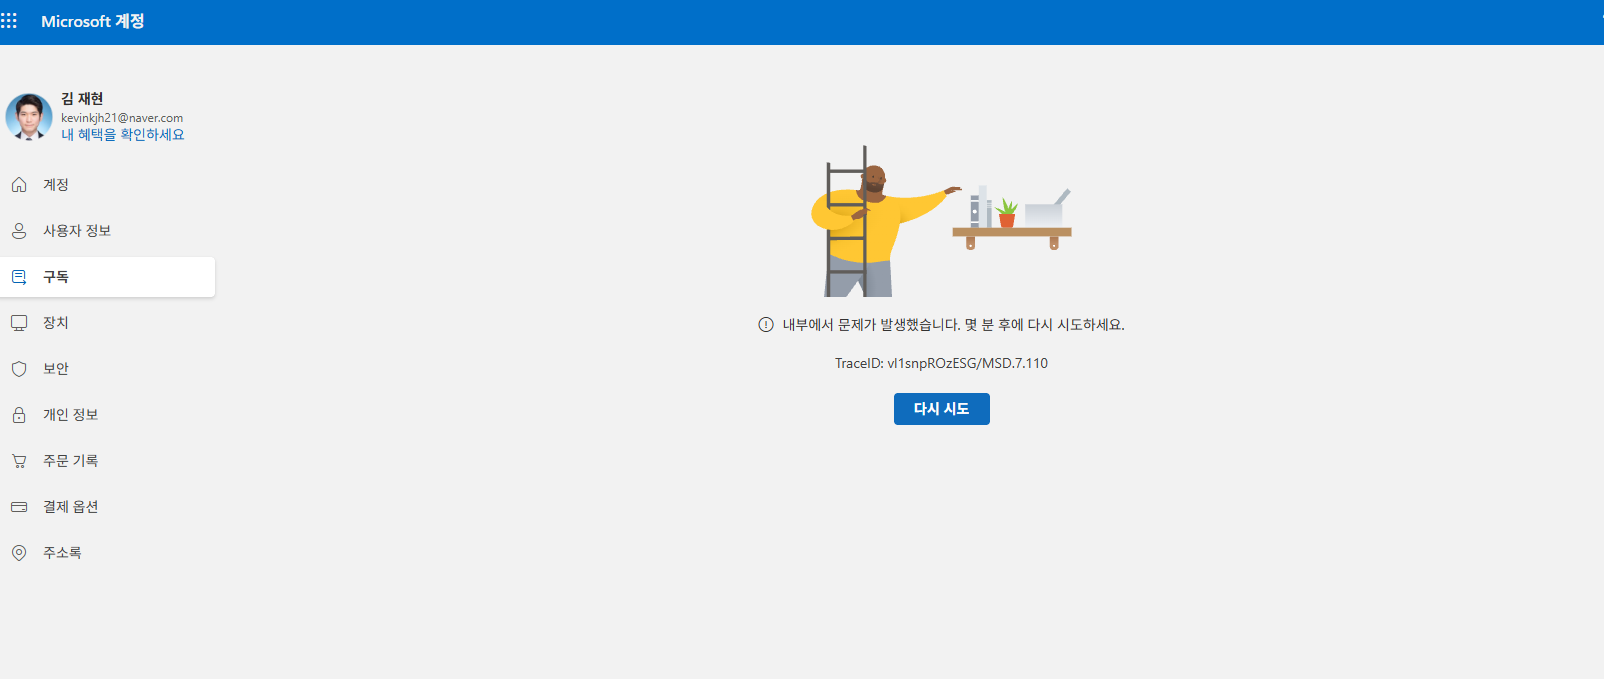The width and height of the screenshot is (1604, 679).
Task: Click the TraceID: vl1snpROzESG/MSD.7.110 text
Action: click(x=941, y=363)
